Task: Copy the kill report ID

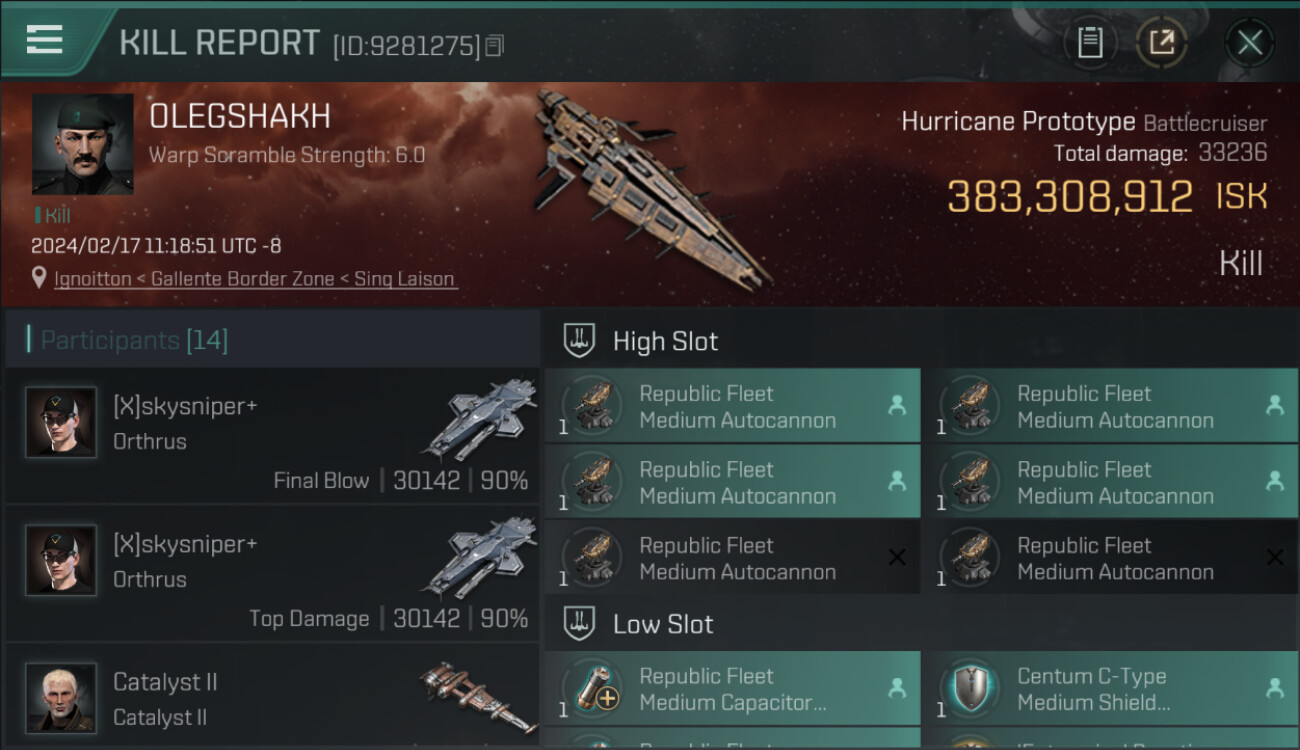Action: [495, 45]
